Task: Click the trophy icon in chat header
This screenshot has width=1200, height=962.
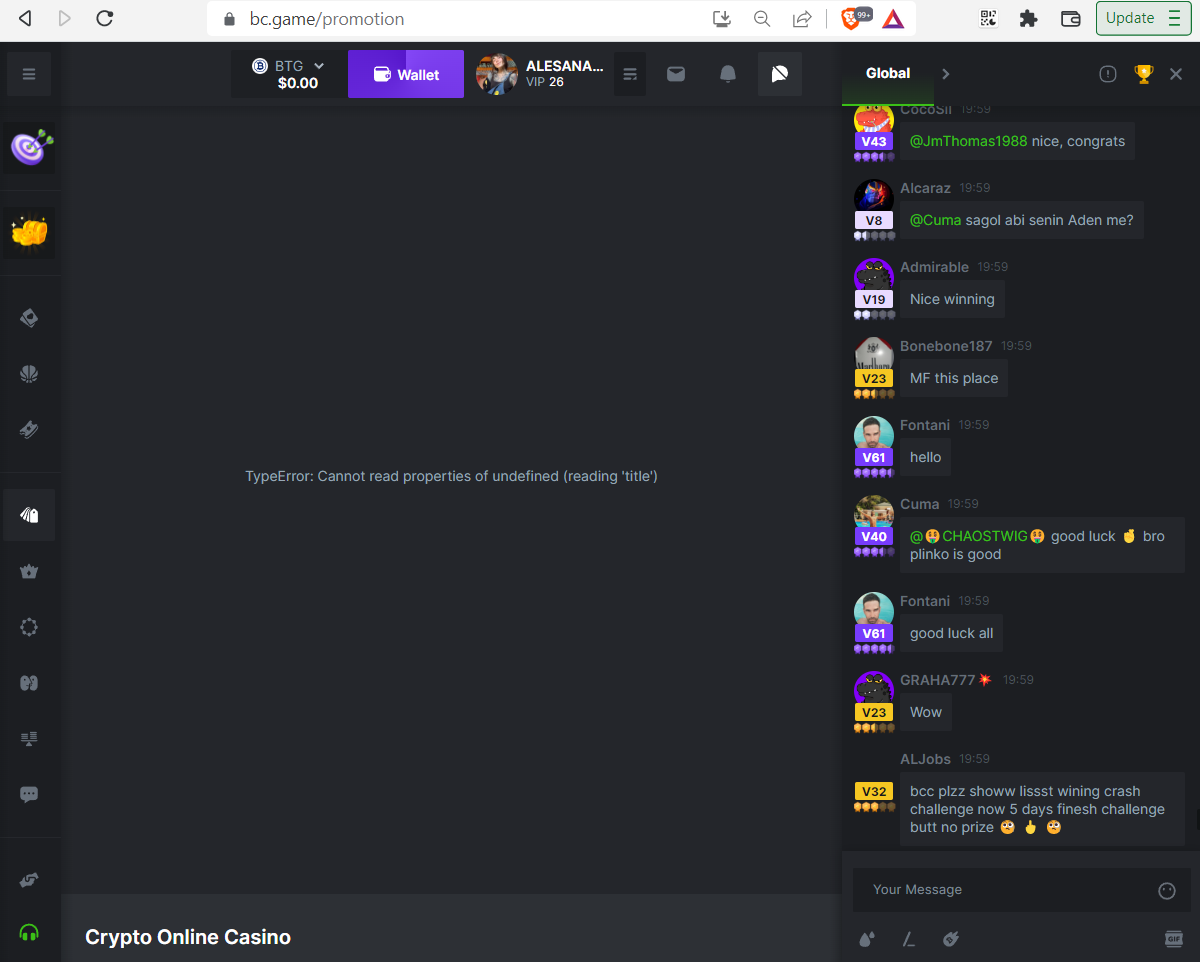Action: (1143, 74)
